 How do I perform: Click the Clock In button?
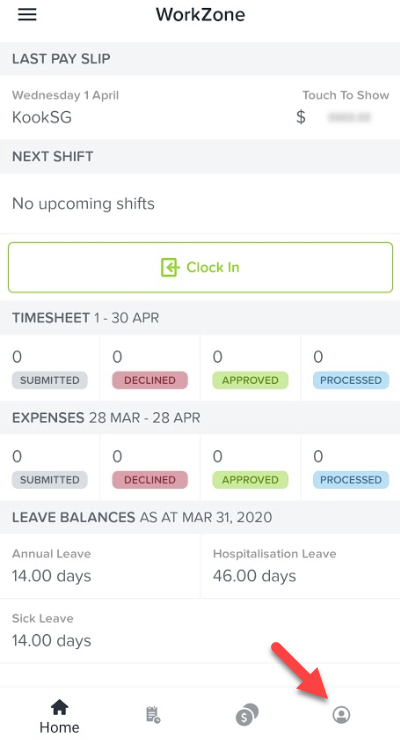[x=200, y=268]
